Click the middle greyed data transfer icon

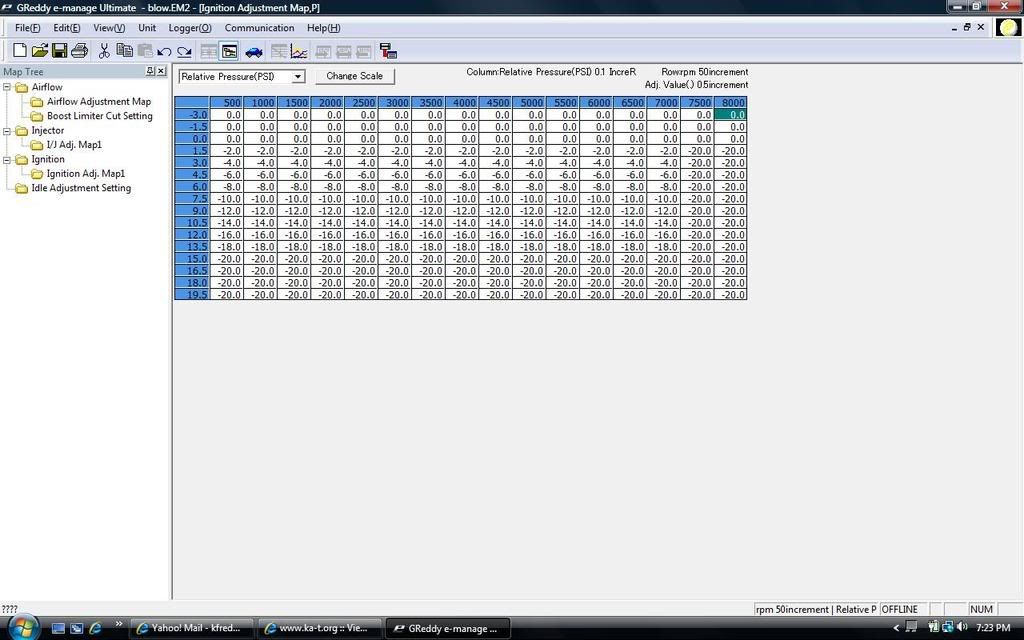tap(344, 52)
